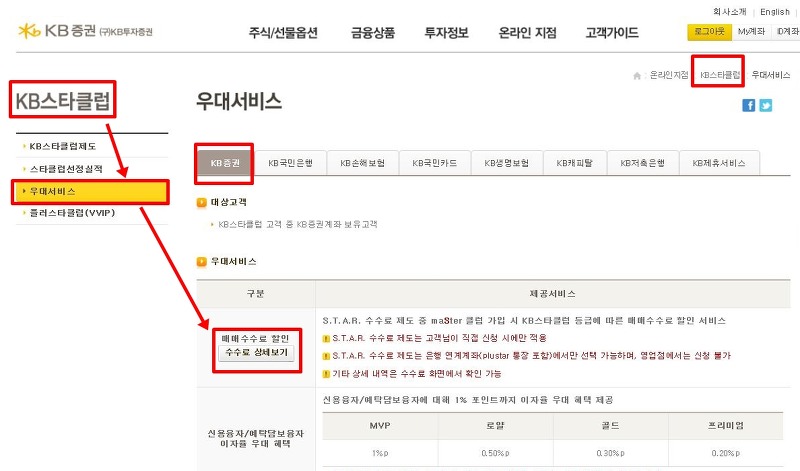Click the 0.50%p value cell
The height and width of the screenshot is (471, 800).
pyautogui.click(x=495, y=453)
